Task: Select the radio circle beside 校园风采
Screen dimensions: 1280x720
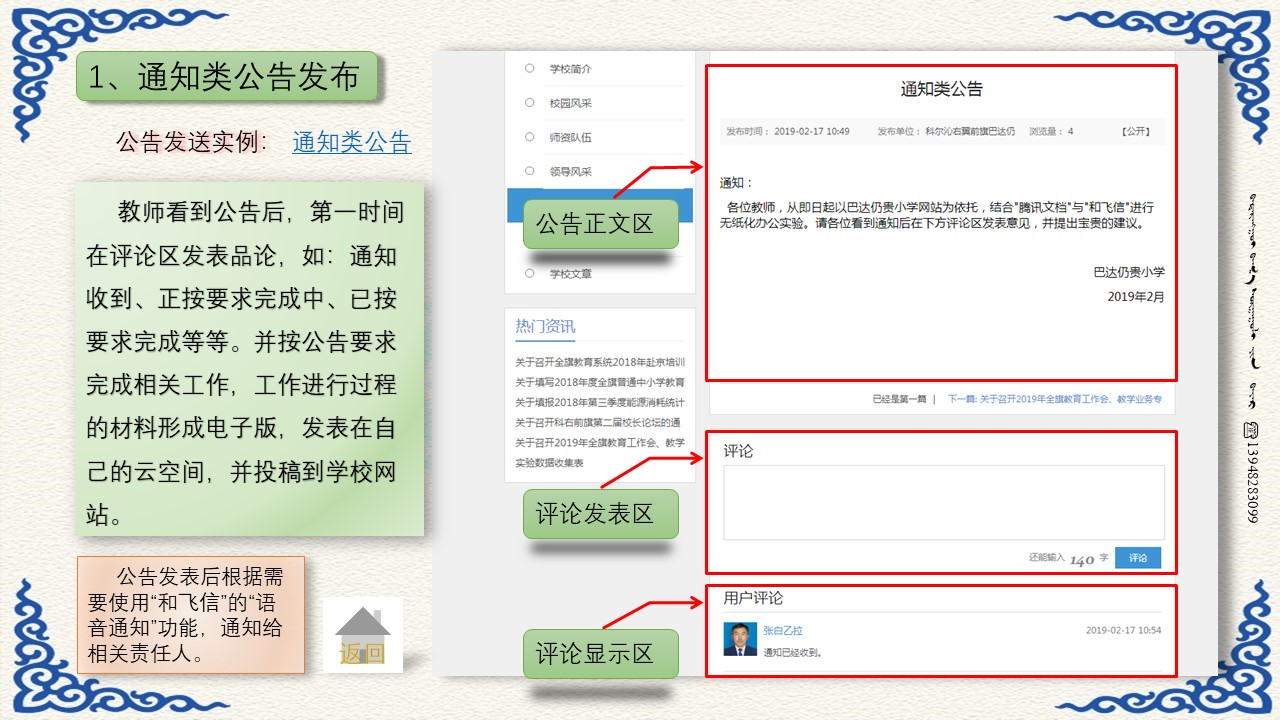Action: (530, 103)
